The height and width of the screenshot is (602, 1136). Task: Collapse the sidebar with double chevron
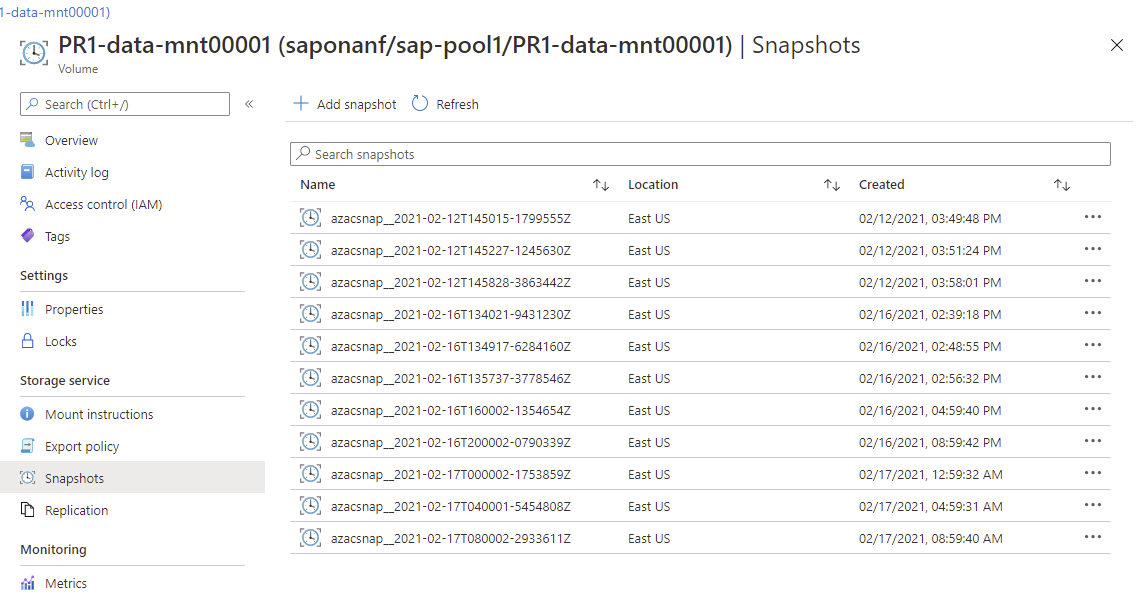point(249,104)
